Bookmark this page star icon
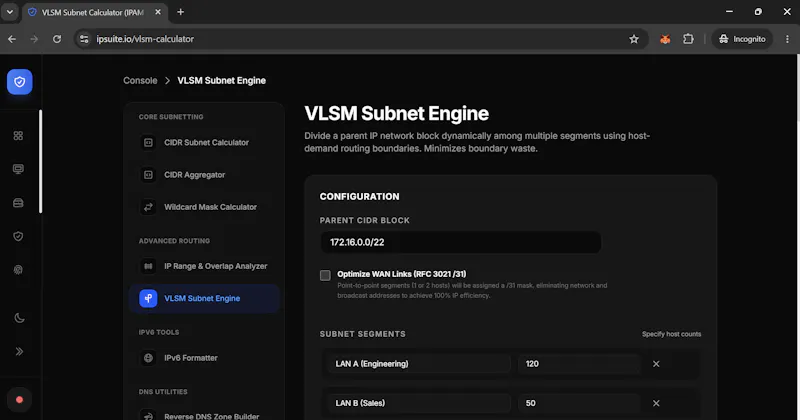800x420 pixels. (634, 39)
